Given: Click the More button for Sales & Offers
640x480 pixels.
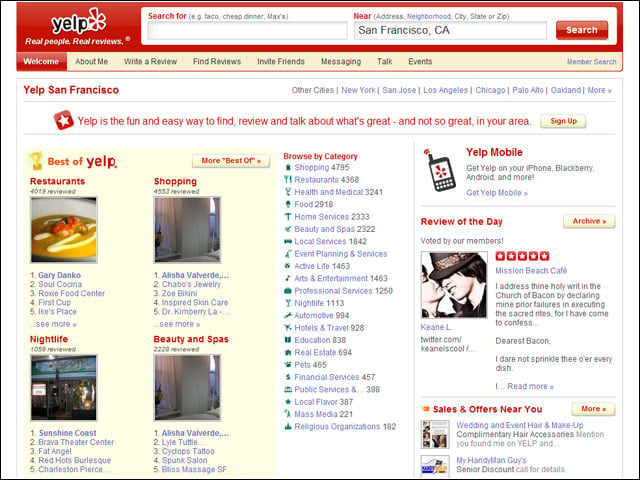Looking at the screenshot, I should tap(593, 409).
